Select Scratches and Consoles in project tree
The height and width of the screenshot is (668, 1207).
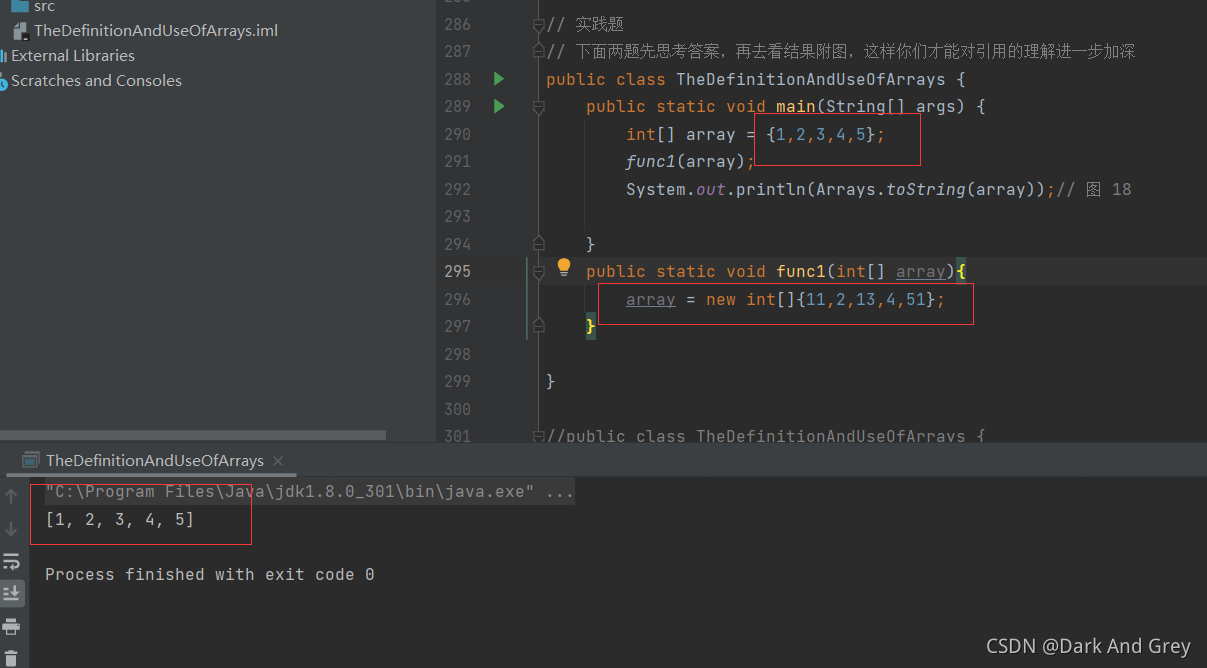96,81
